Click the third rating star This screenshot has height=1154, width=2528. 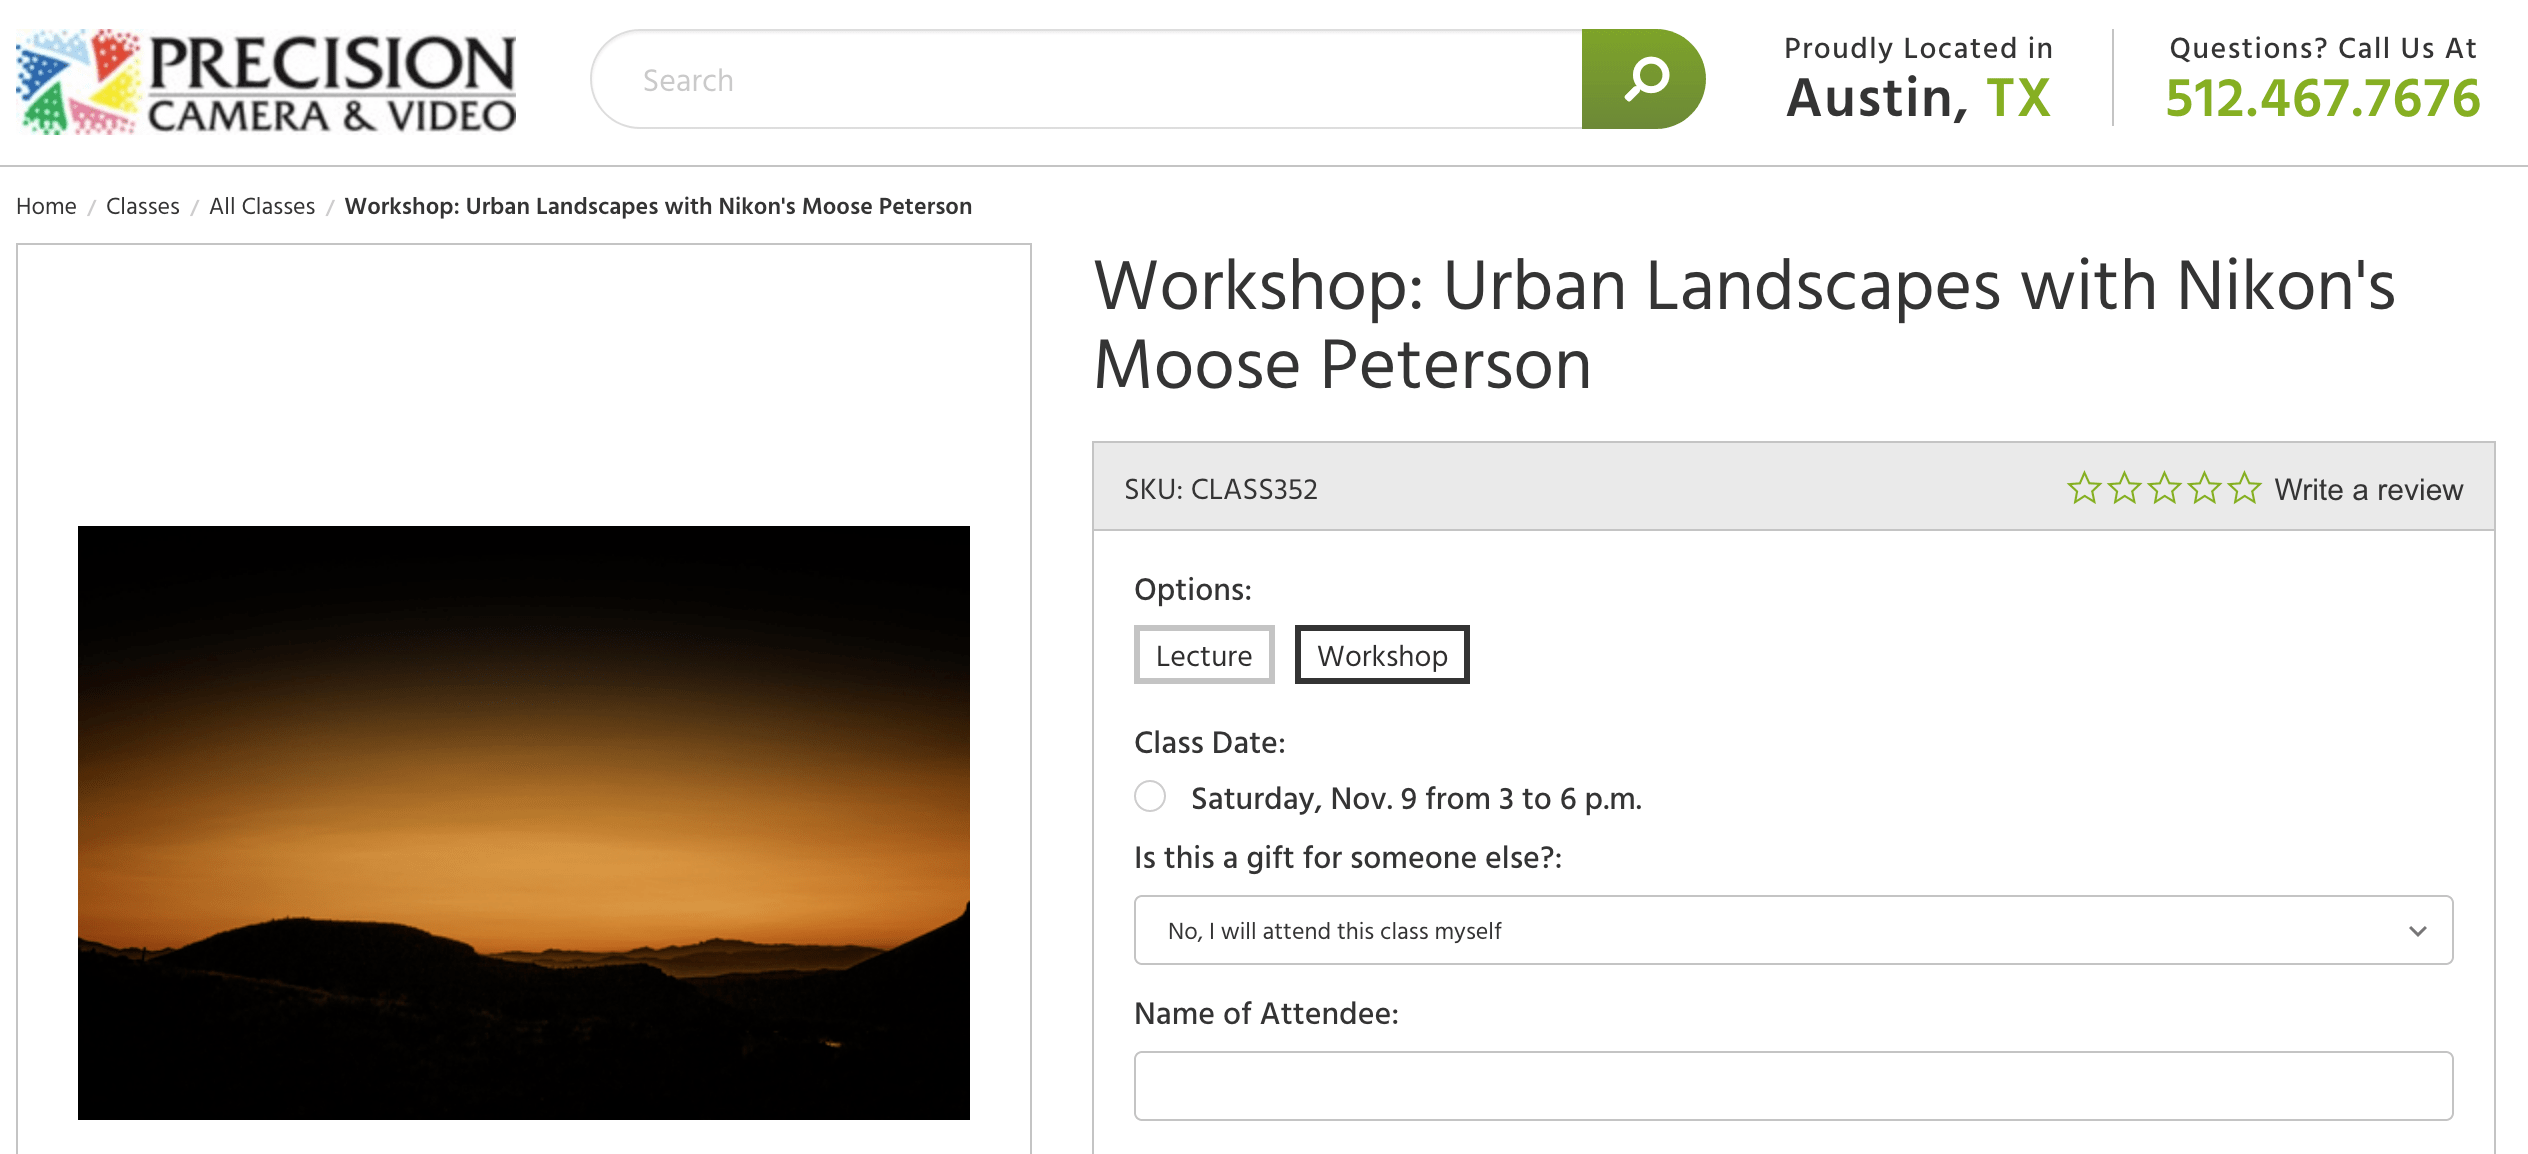click(2164, 488)
